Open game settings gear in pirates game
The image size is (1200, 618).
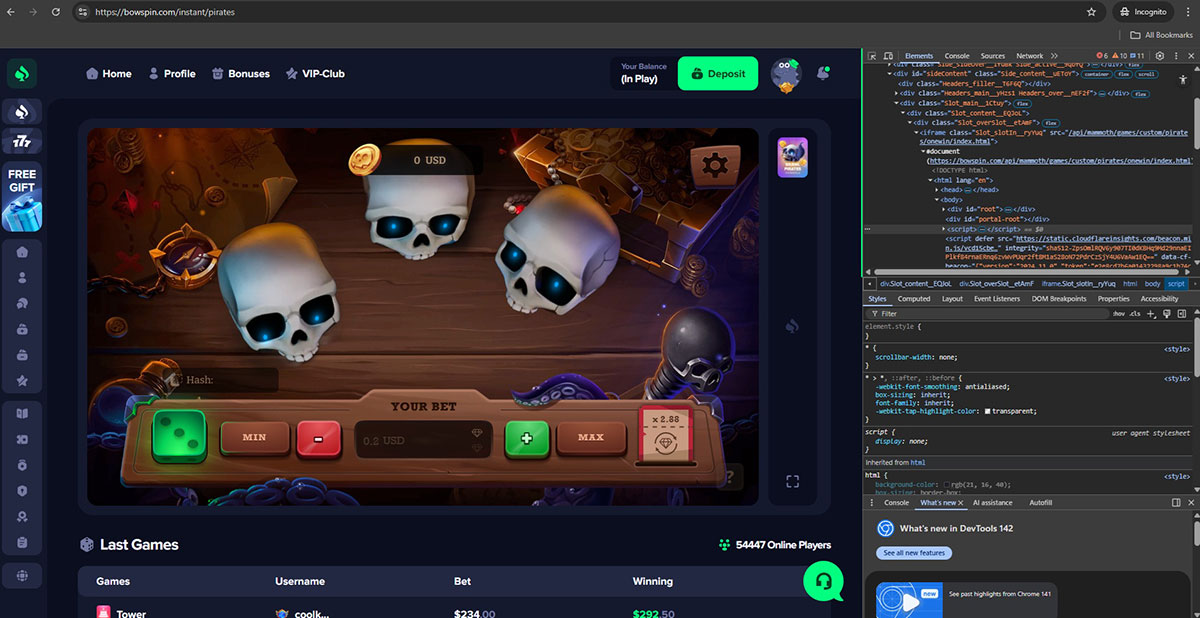714,165
